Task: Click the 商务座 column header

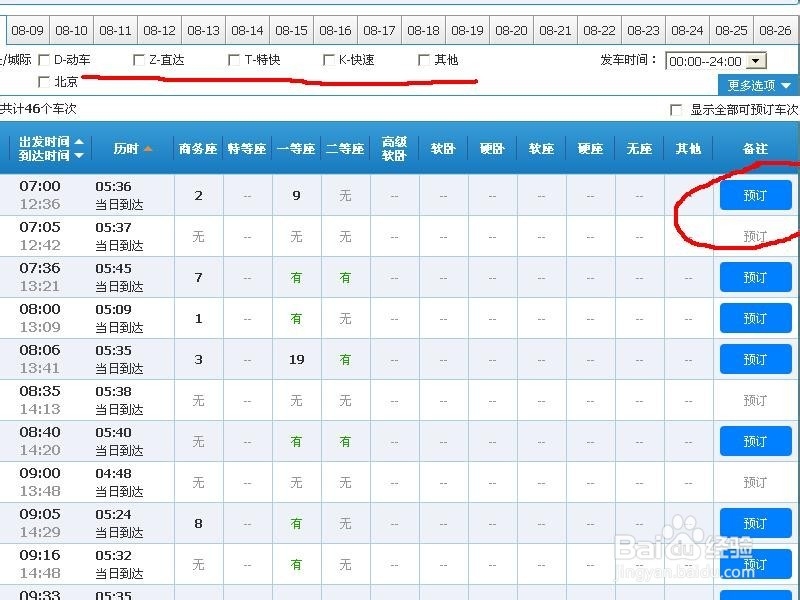Action: (197, 148)
